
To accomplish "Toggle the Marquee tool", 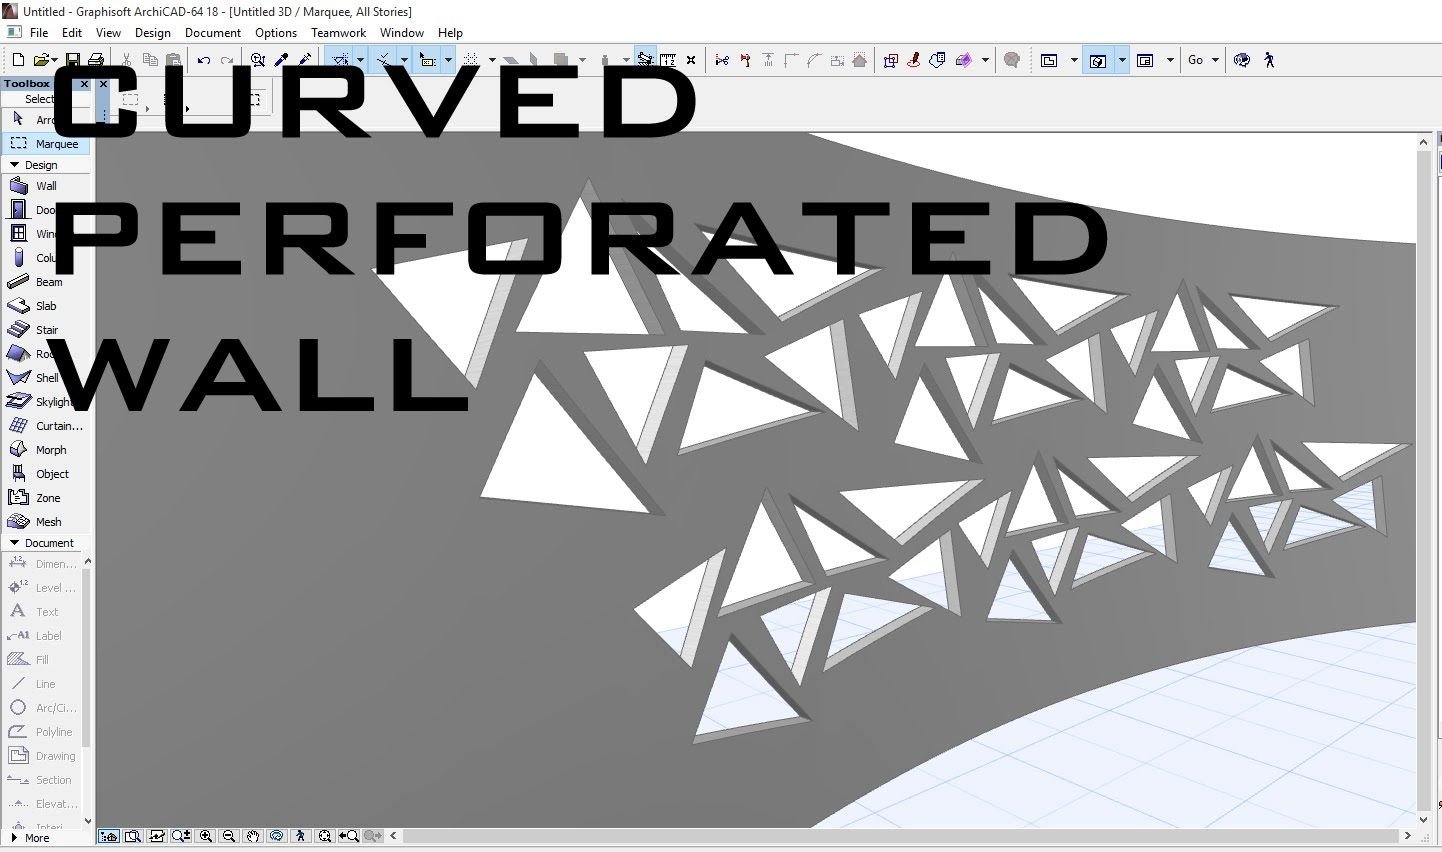I will 46,144.
